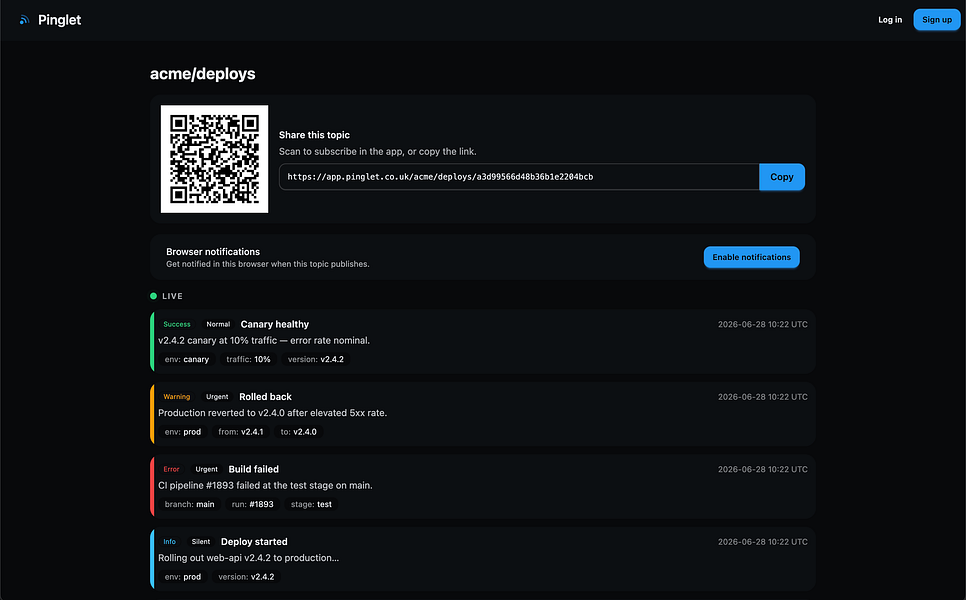Click the "to: v2.4.0" tag
The image size is (966, 600).
299,432
